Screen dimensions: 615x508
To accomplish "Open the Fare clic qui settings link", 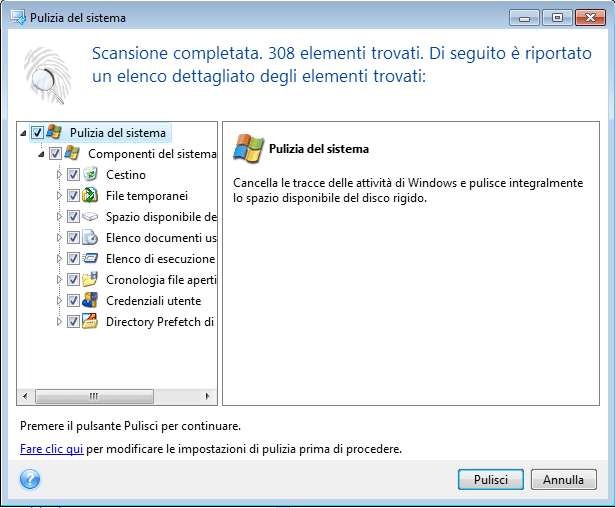I will [51, 449].
